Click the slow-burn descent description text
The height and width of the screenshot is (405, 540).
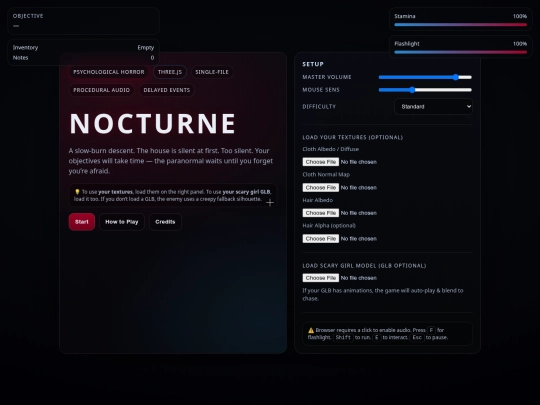tap(171, 161)
